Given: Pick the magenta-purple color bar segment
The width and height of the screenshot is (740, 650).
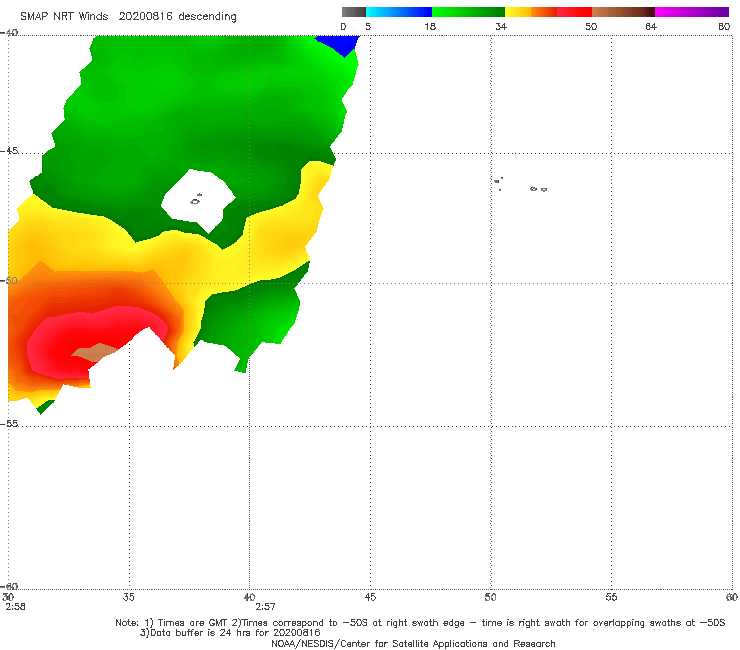Looking at the screenshot, I should [692, 12].
